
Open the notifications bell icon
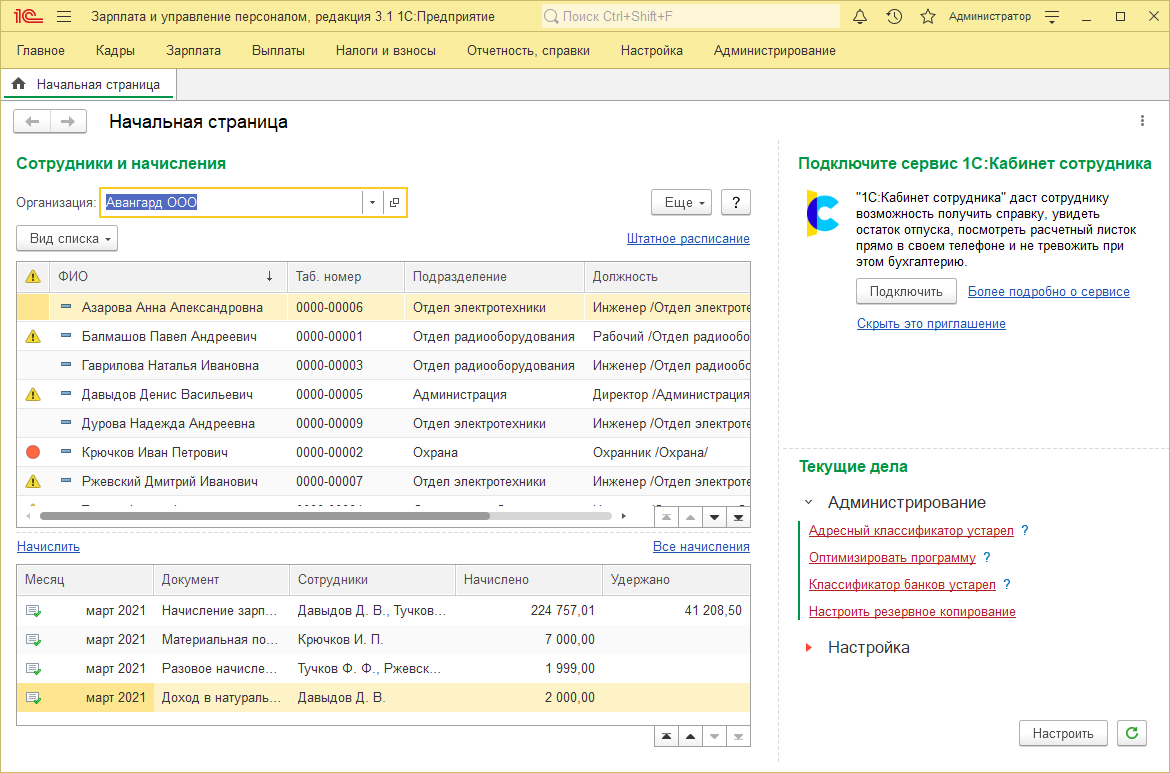click(x=860, y=17)
